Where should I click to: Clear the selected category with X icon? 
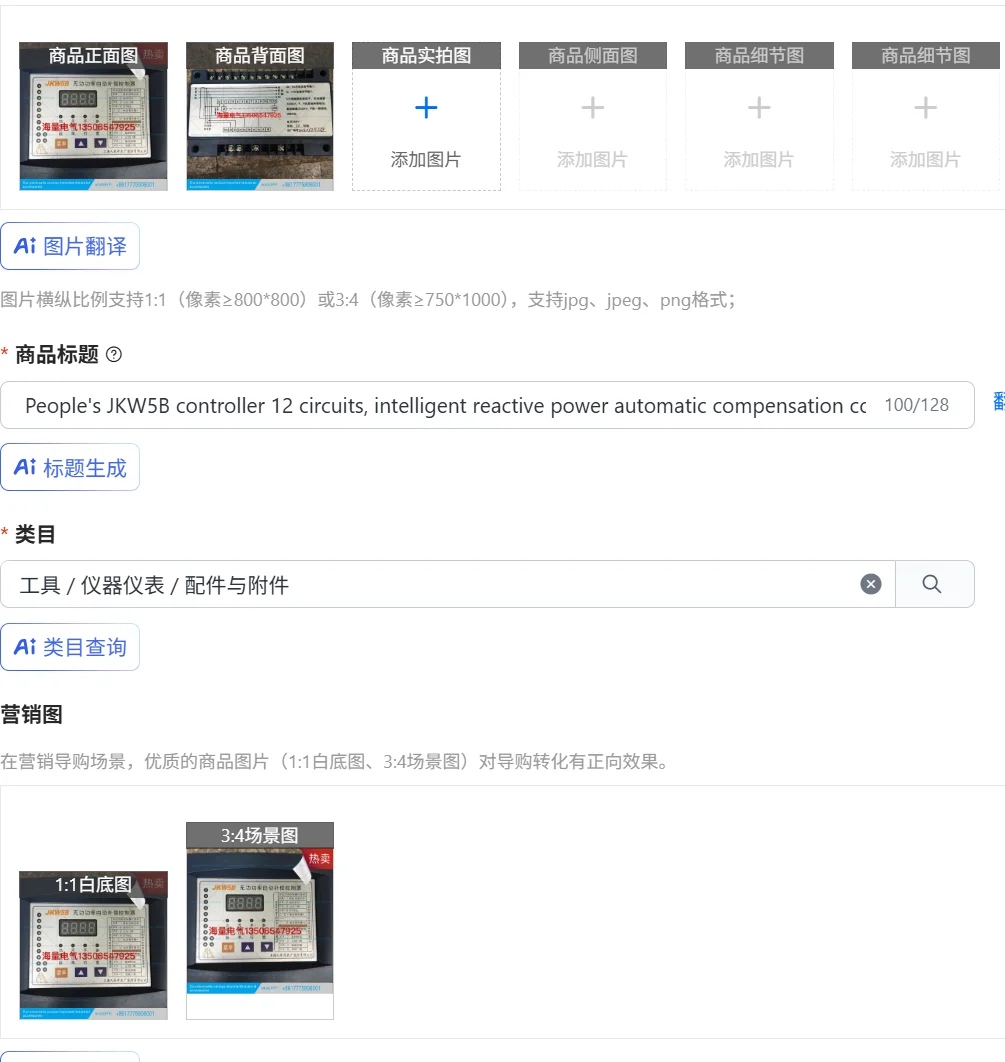pos(871,584)
